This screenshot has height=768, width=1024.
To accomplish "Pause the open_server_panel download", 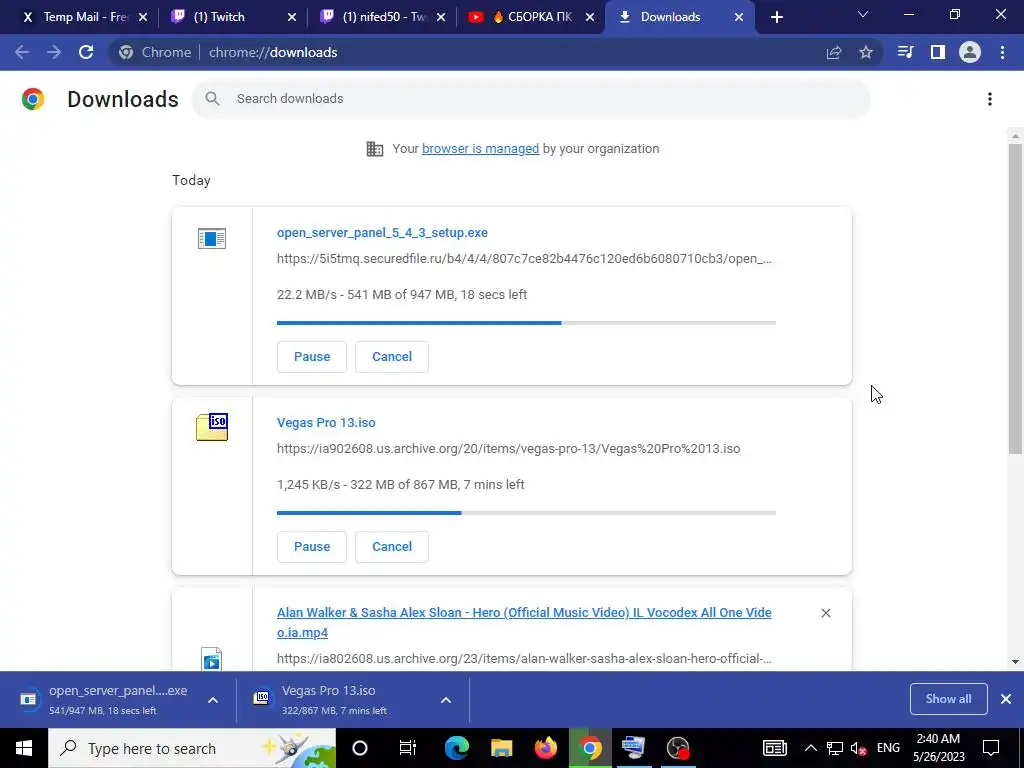I will coord(312,357).
